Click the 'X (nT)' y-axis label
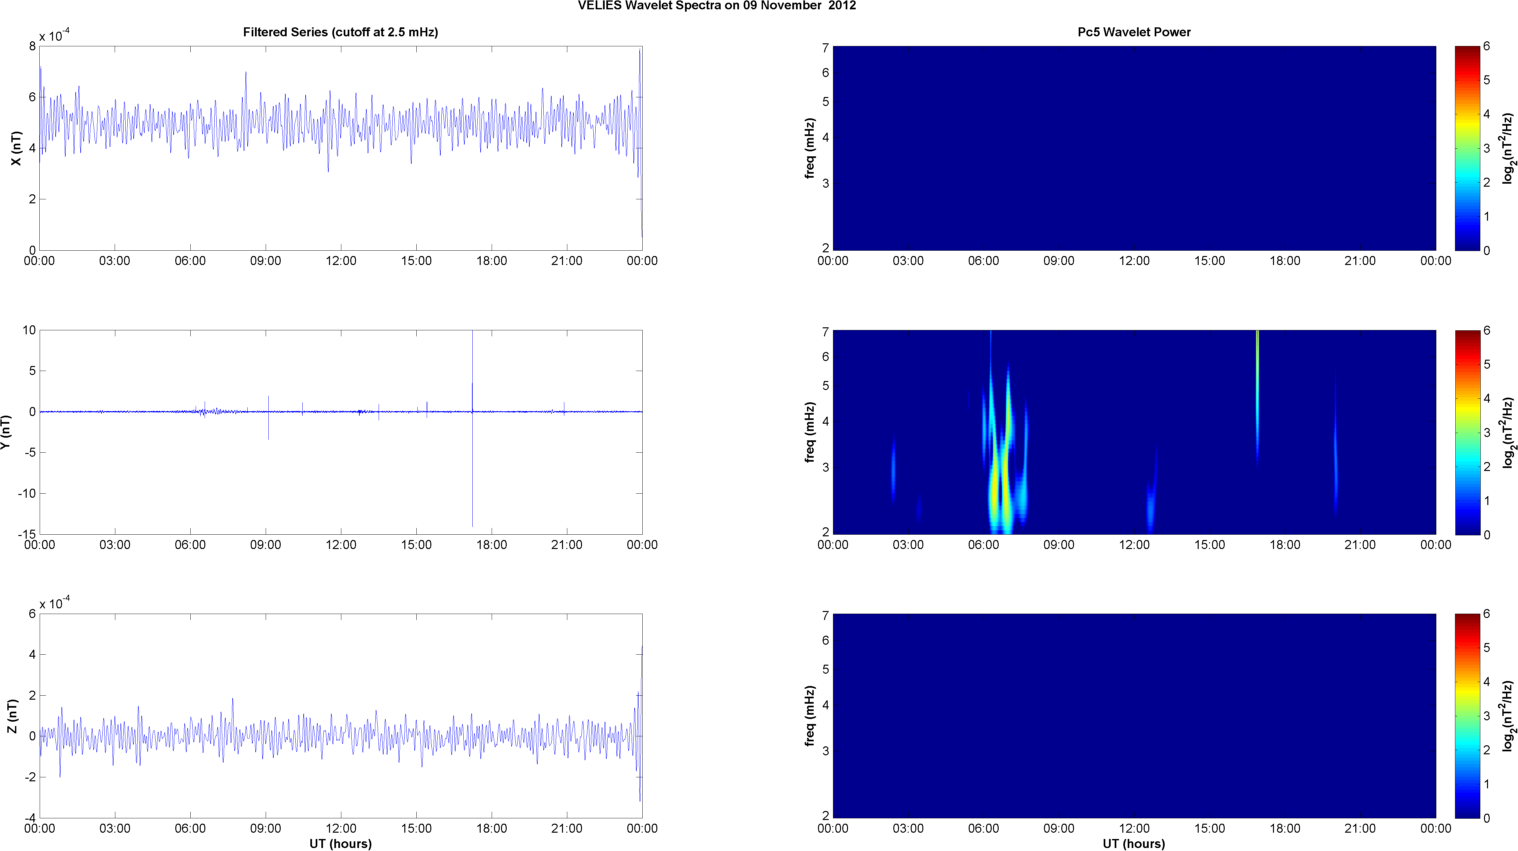1518x851 pixels. click(x=15, y=148)
